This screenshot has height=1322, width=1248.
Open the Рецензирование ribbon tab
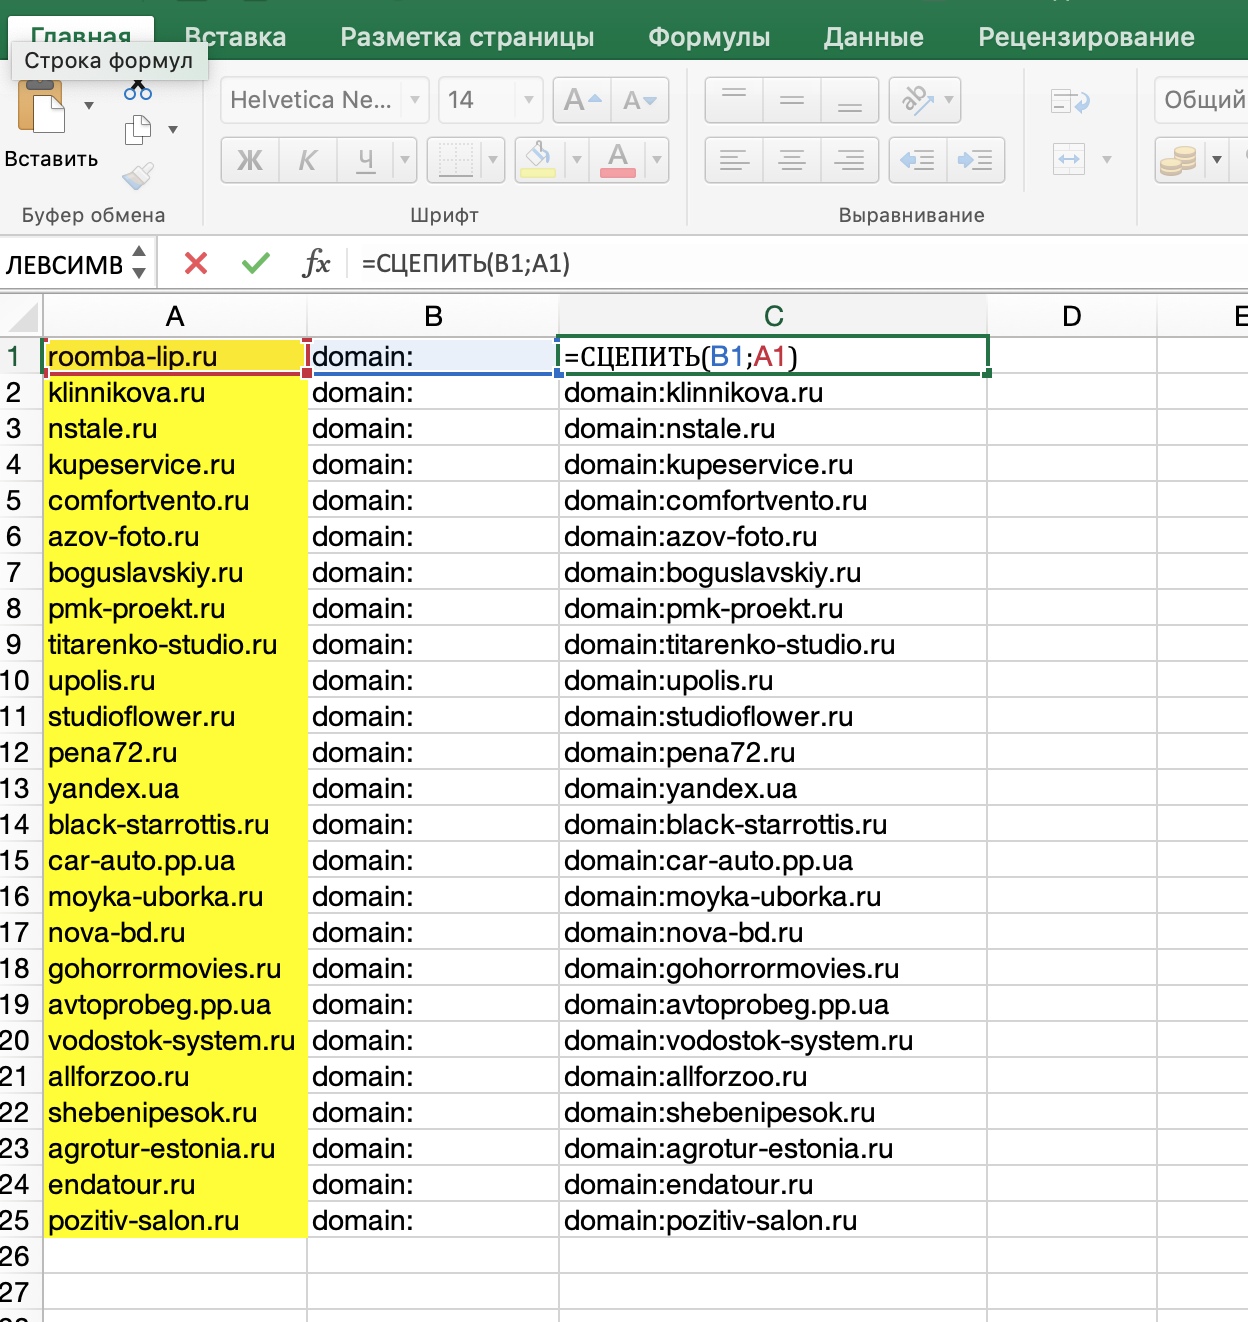pyautogui.click(x=1086, y=37)
